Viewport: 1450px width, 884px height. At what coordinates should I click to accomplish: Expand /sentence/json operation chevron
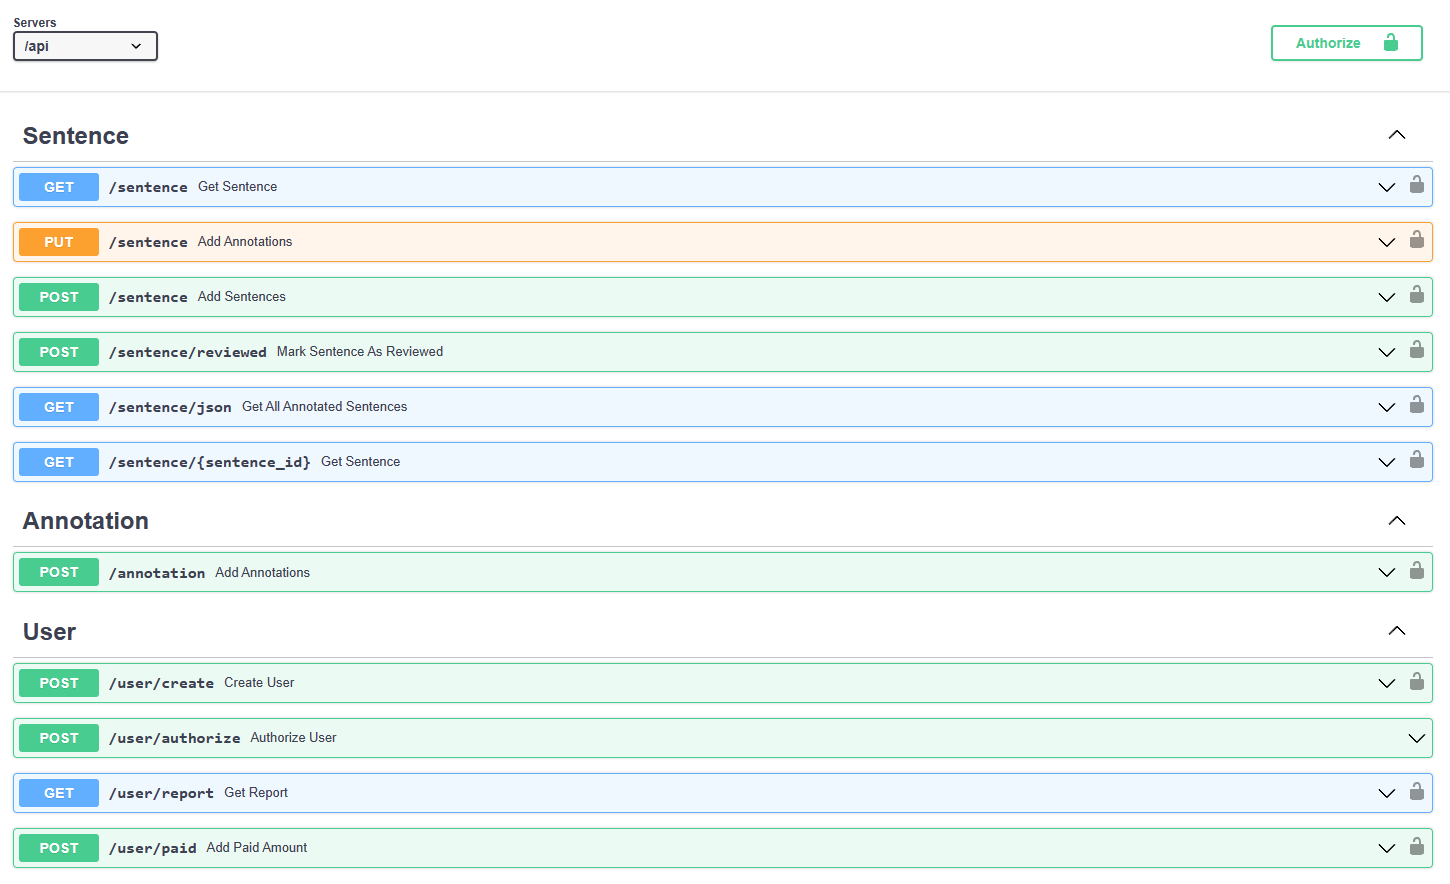pyautogui.click(x=1387, y=408)
